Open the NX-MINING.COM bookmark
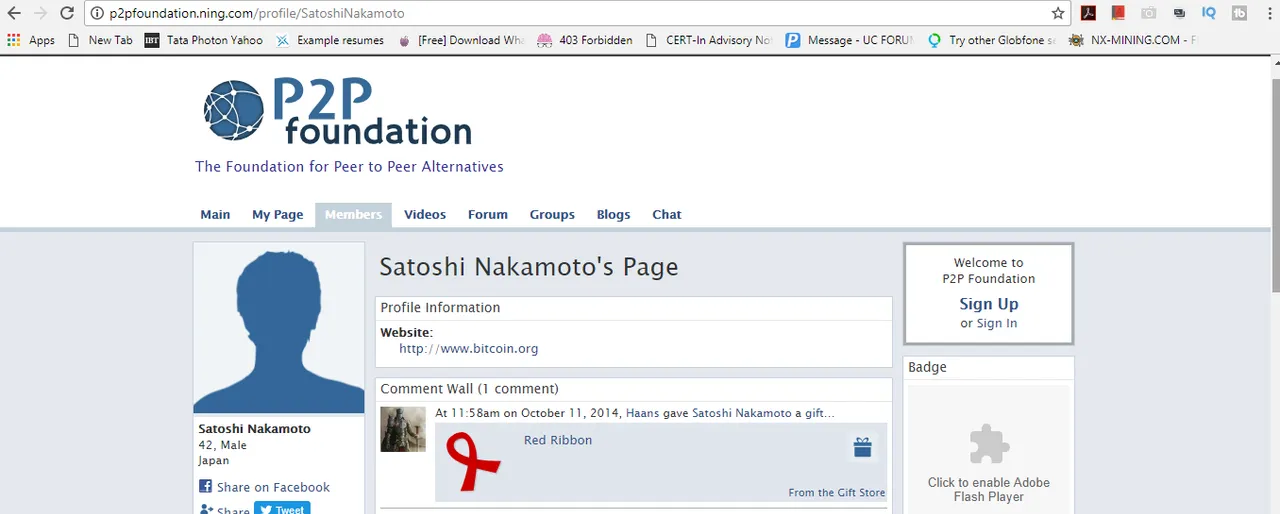Viewport: 1280px width, 514px height. coord(1132,40)
